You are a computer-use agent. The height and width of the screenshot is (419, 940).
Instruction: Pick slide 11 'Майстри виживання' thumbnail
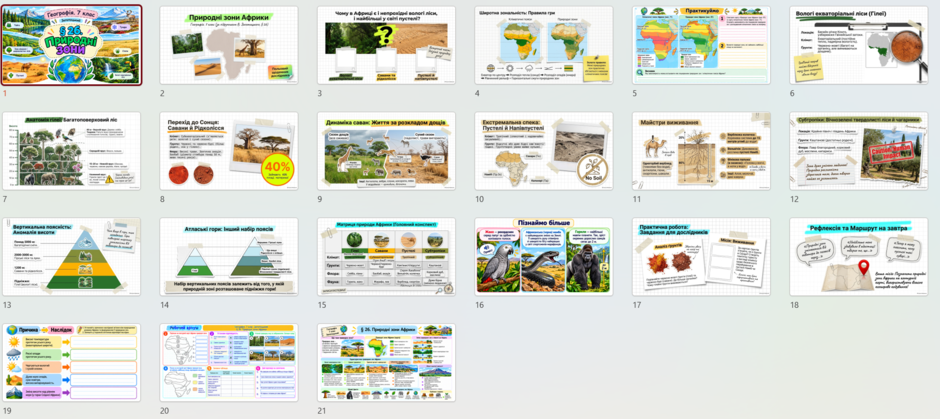pos(701,151)
